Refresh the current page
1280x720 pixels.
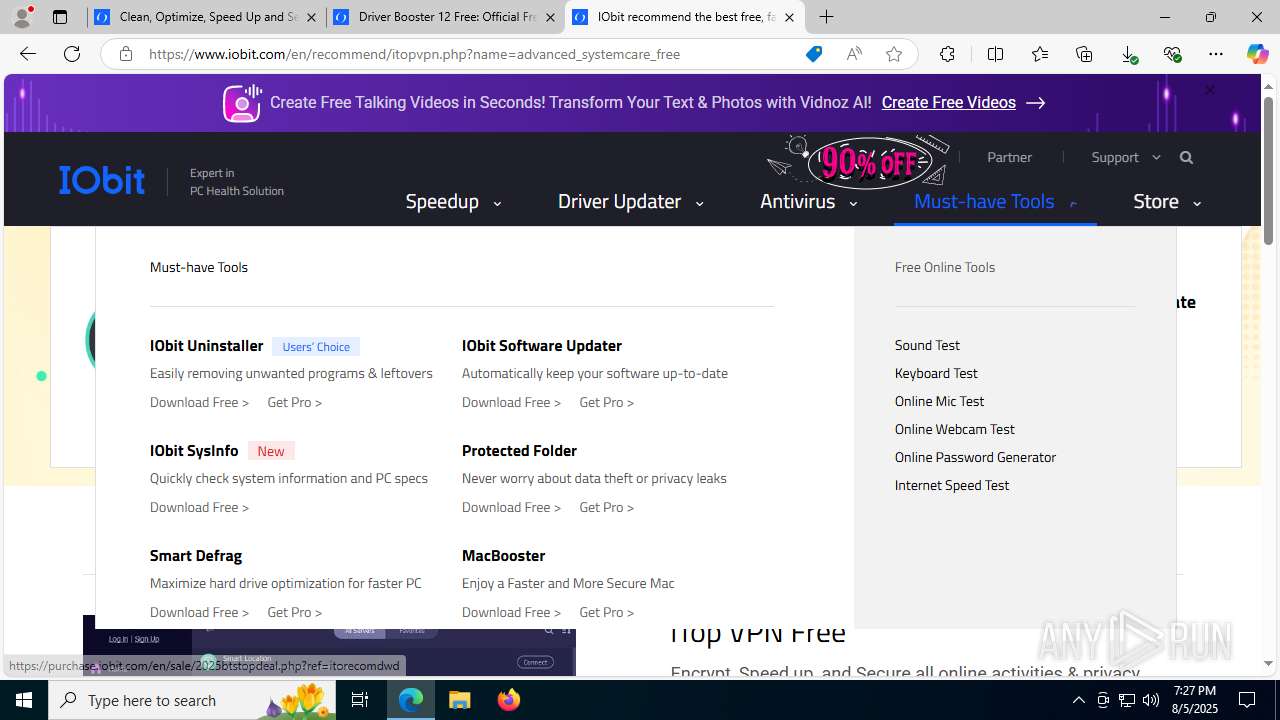[72, 54]
